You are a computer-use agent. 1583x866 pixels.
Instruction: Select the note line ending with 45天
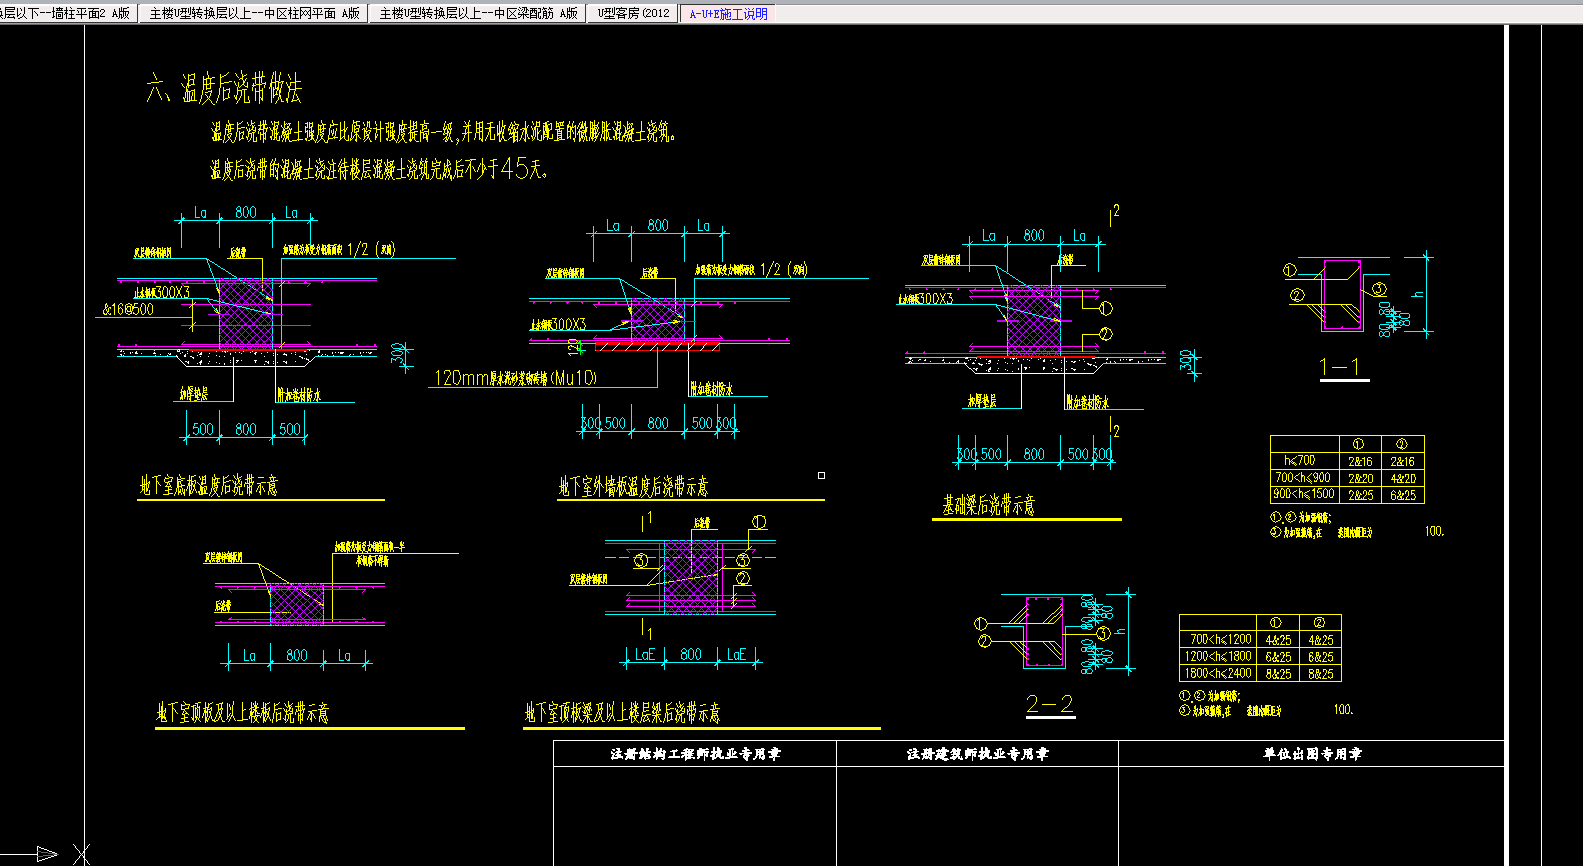pyautogui.click(x=380, y=169)
